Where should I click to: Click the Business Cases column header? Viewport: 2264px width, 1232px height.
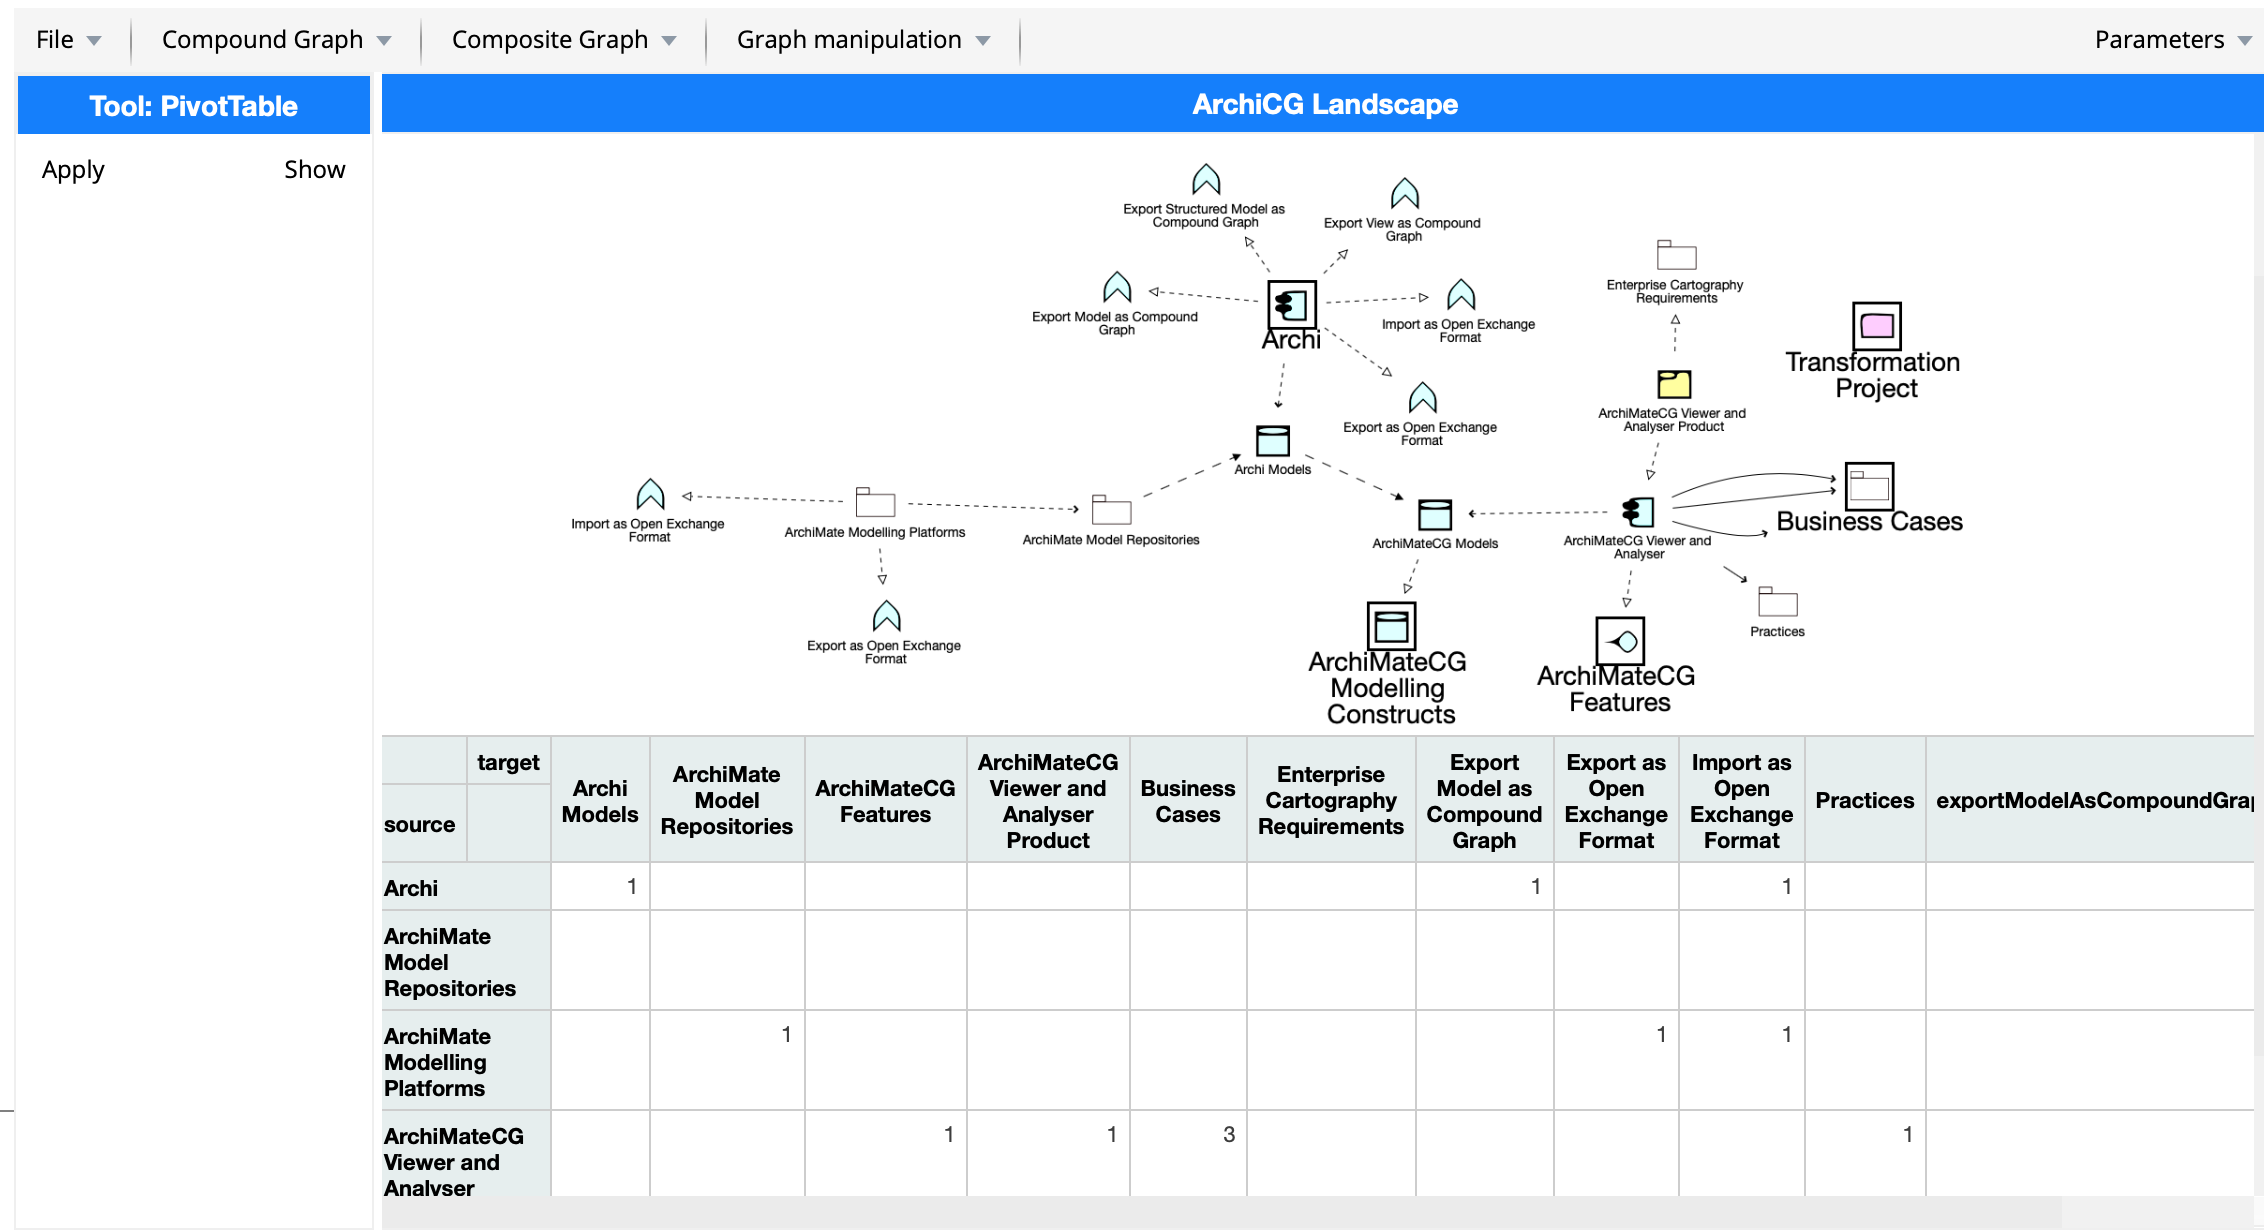(1188, 801)
